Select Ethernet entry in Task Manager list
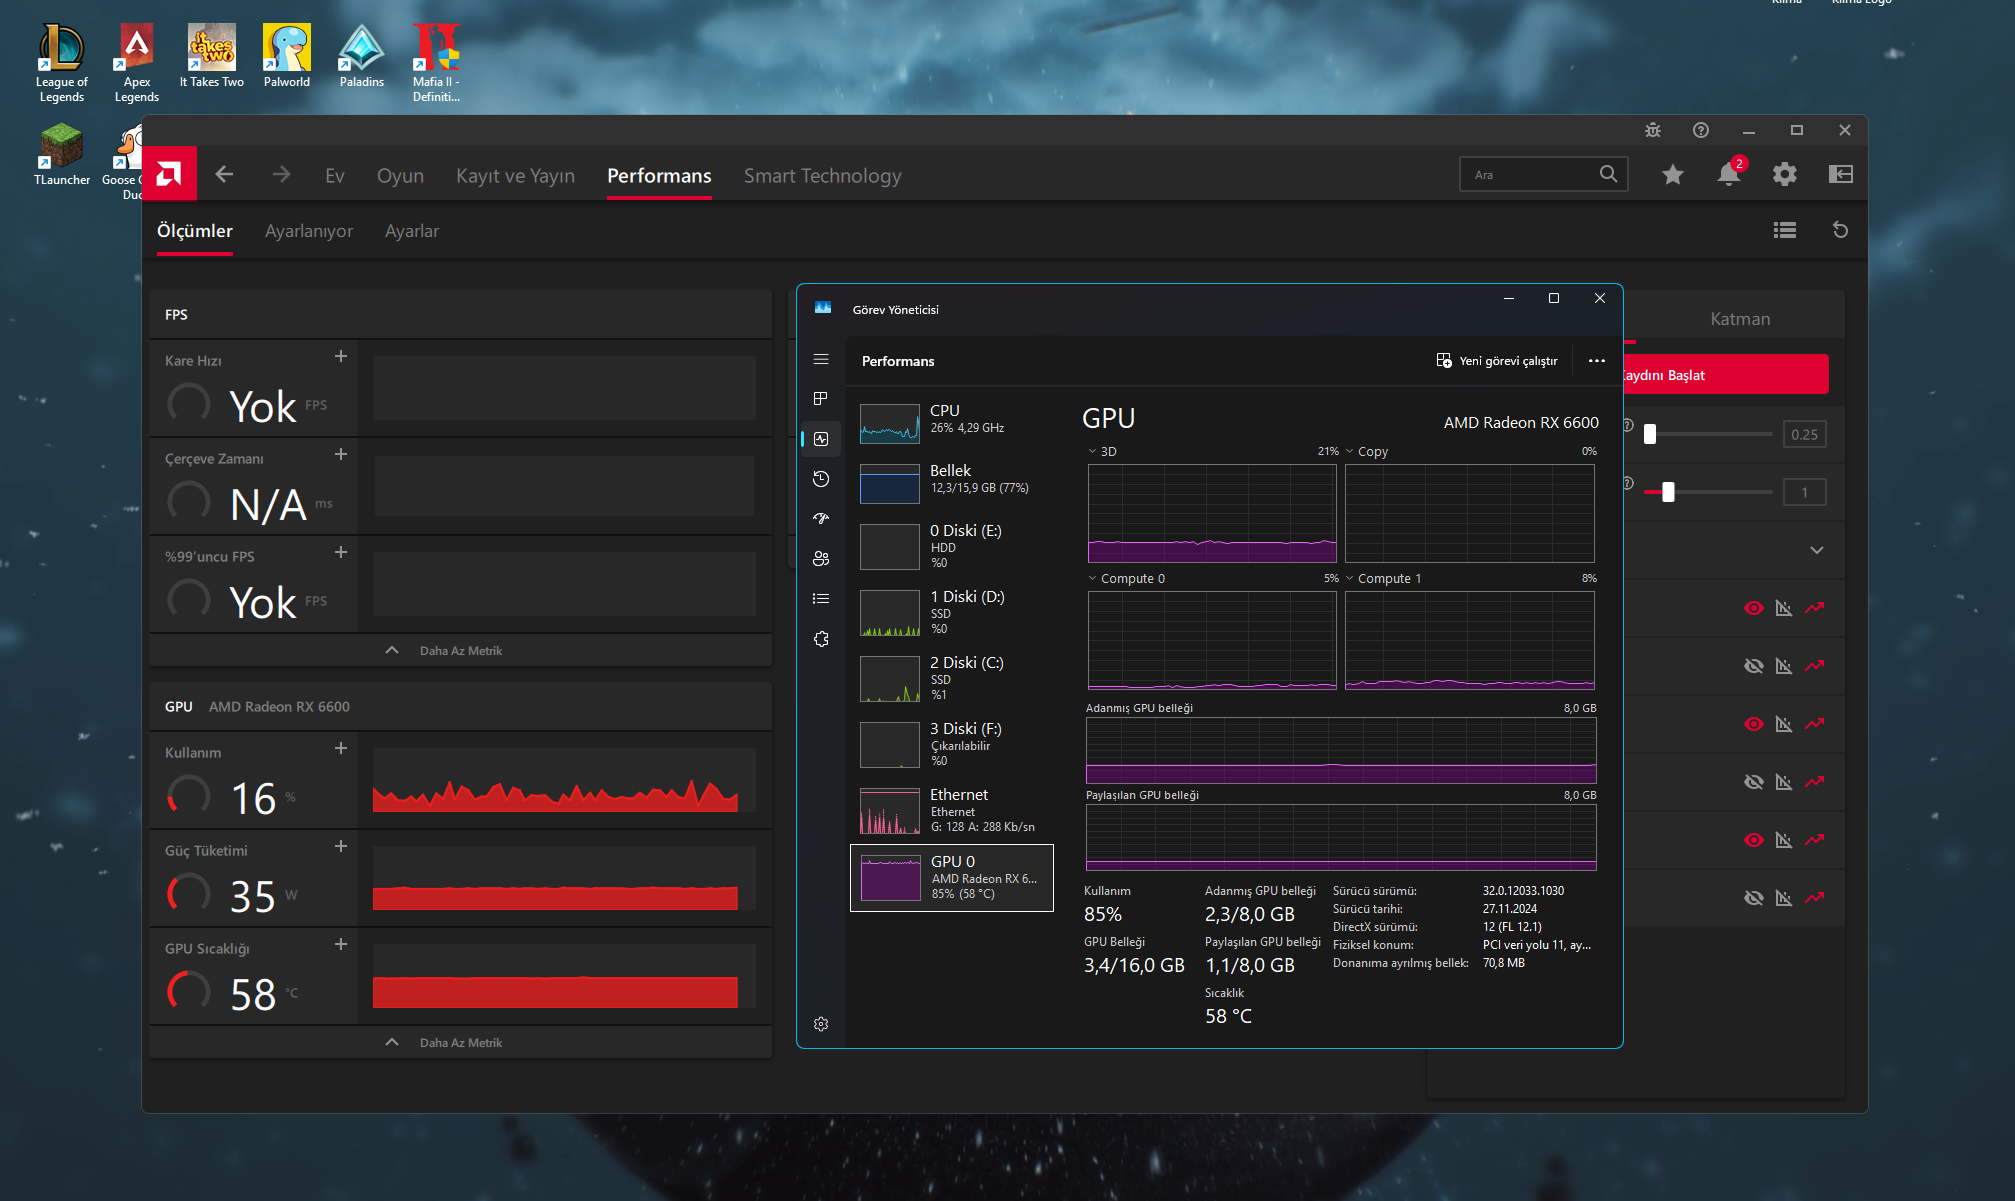The width and height of the screenshot is (2015, 1201). point(951,810)
